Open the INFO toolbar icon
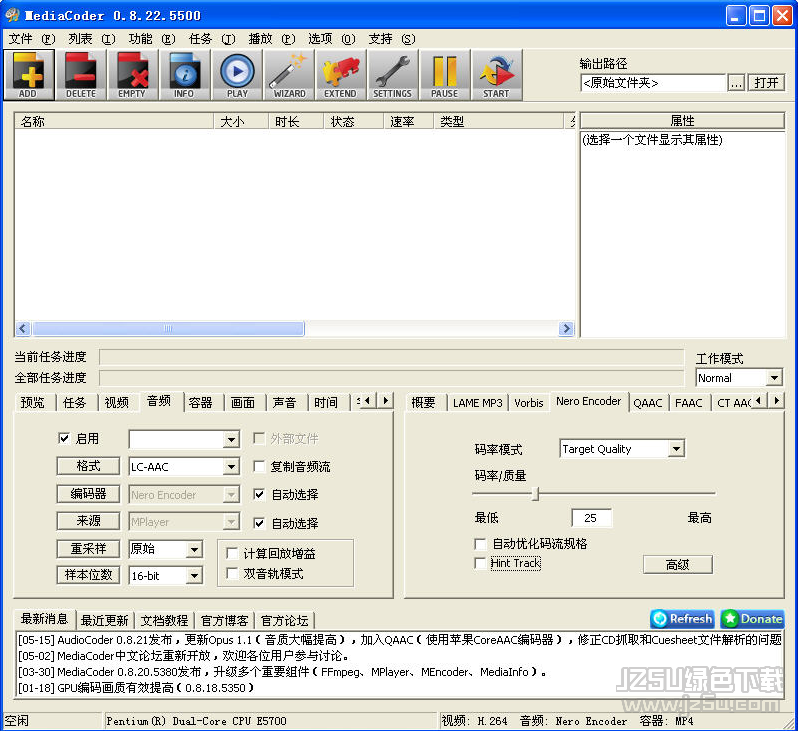 click(184, 75)
